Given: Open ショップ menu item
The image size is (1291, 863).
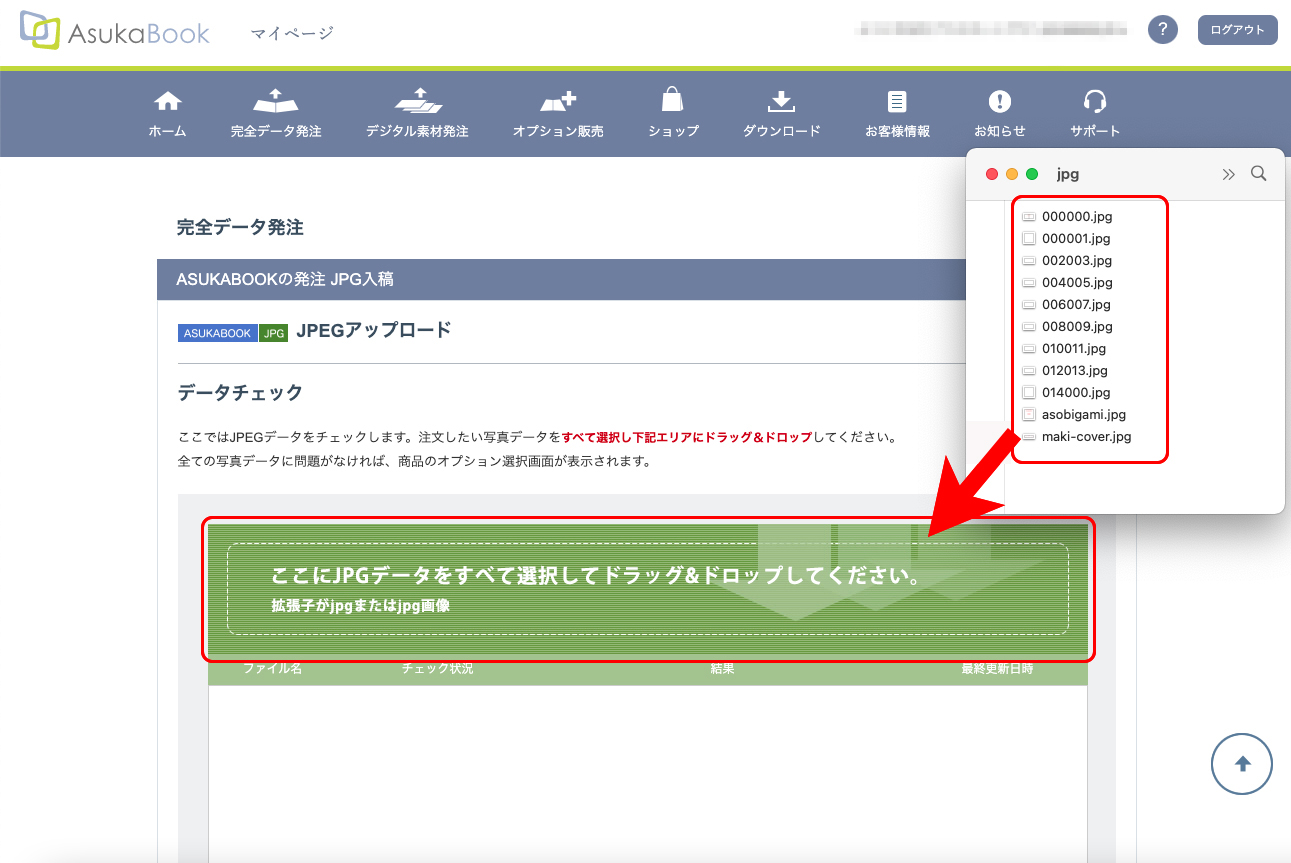Looking at the screenshot, I should tap(673, 114).
